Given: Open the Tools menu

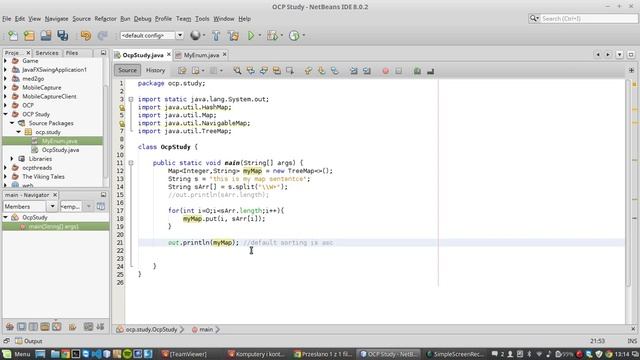Looking at the screenshot, I should point(202,19).
